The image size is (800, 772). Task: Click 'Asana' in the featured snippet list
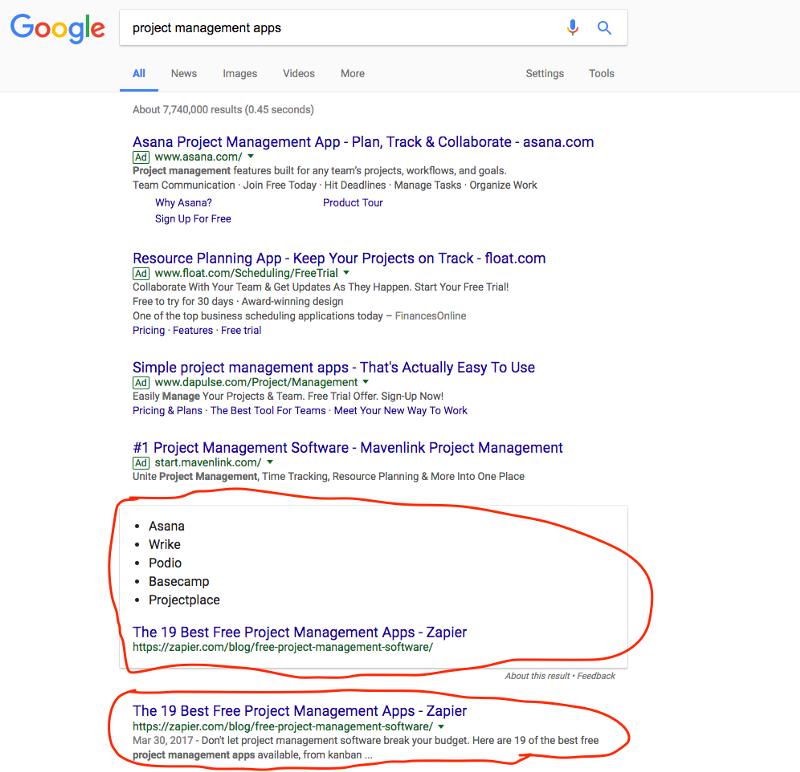tap(166, 526)
